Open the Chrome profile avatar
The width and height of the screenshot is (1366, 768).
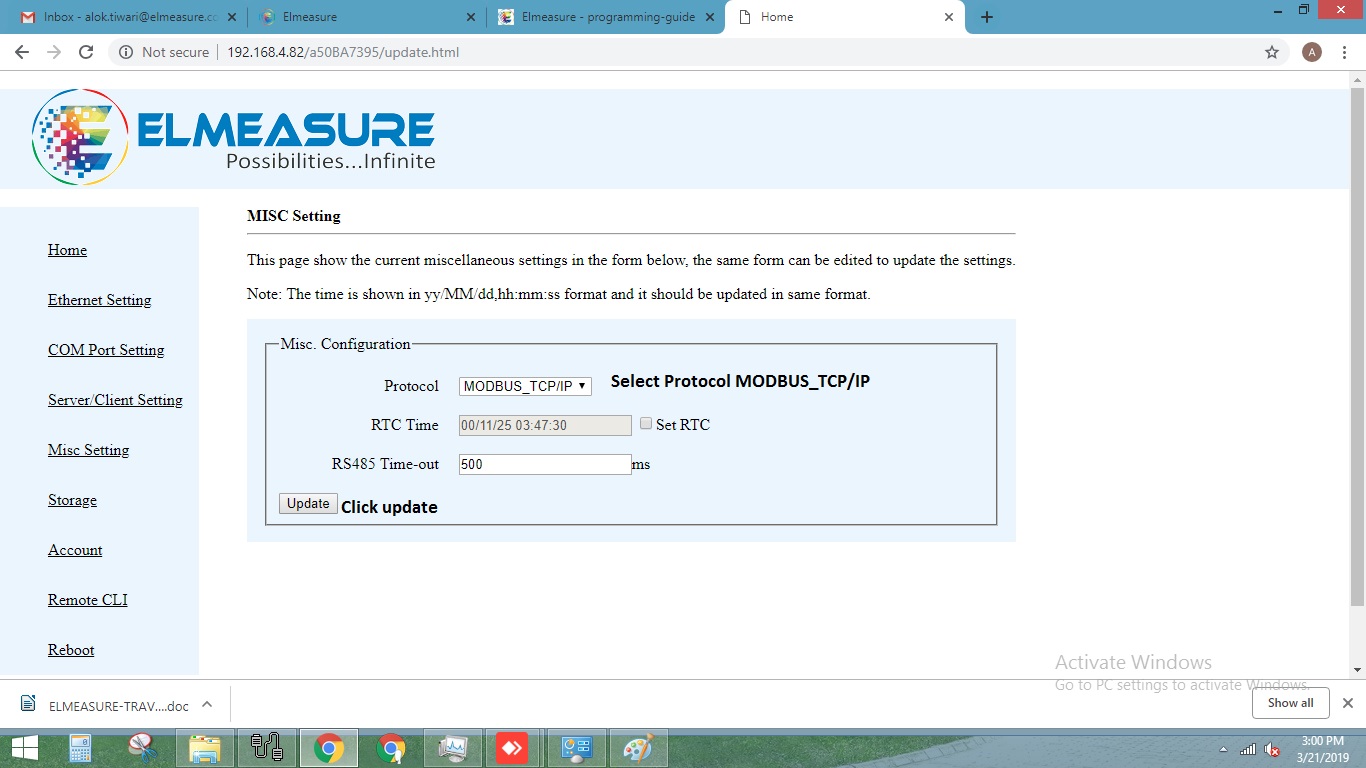(1312, 52)
